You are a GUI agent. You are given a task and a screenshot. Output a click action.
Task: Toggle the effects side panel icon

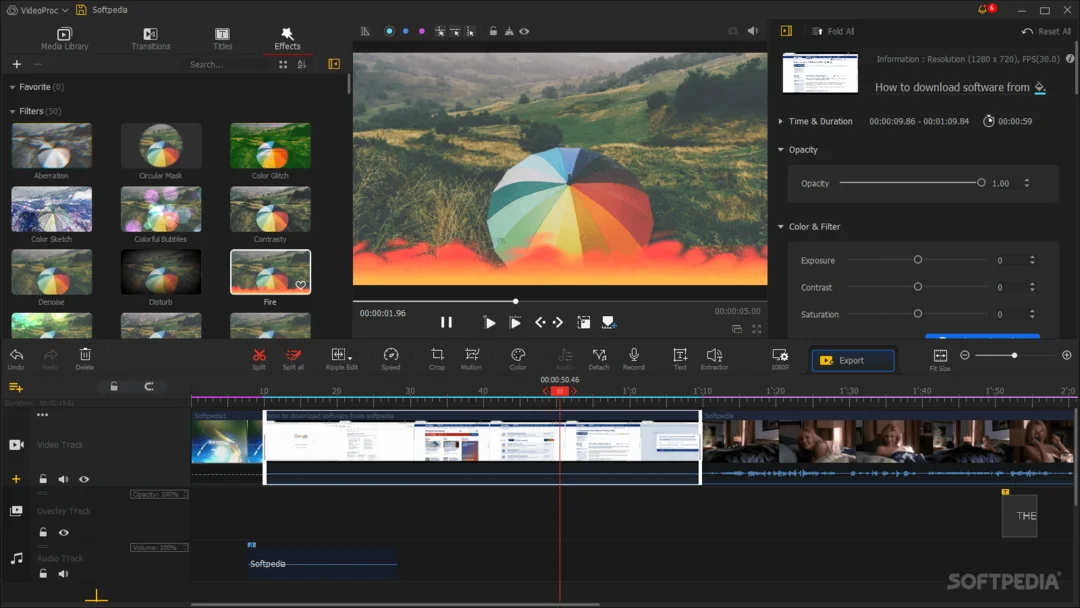(334, 64)
